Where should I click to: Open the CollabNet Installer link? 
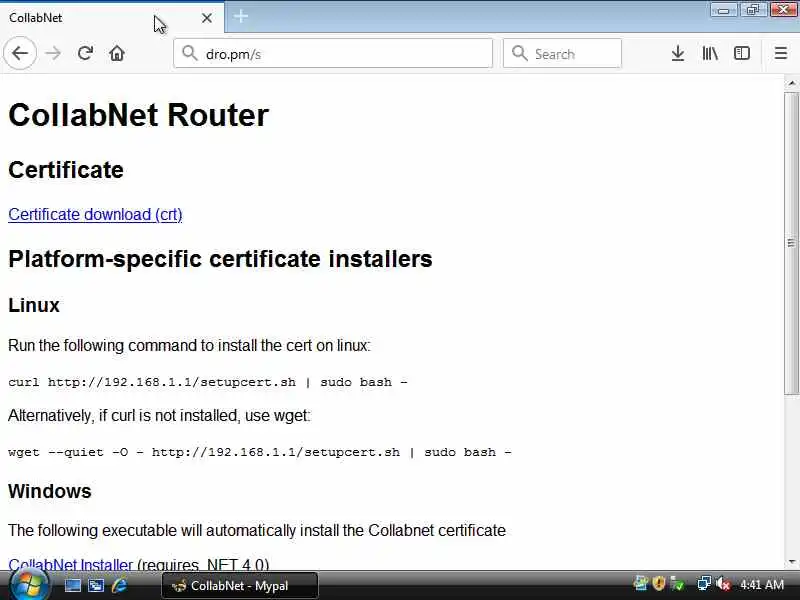click(x=70, y=564)
